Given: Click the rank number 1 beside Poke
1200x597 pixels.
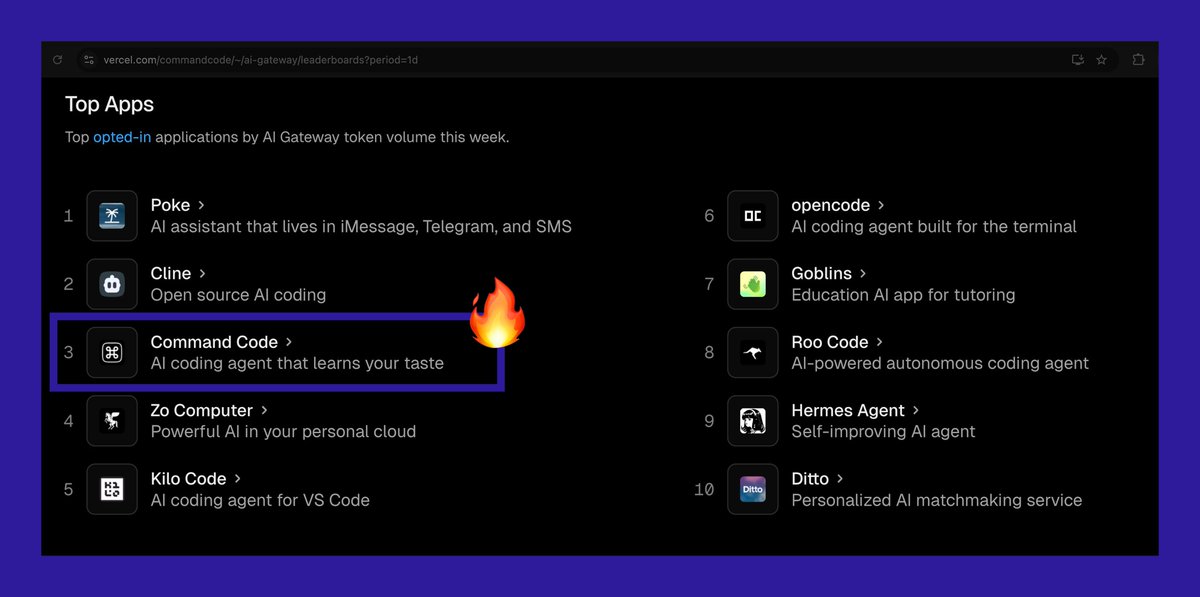Looking at the screenshot, I should pos(68,216).
